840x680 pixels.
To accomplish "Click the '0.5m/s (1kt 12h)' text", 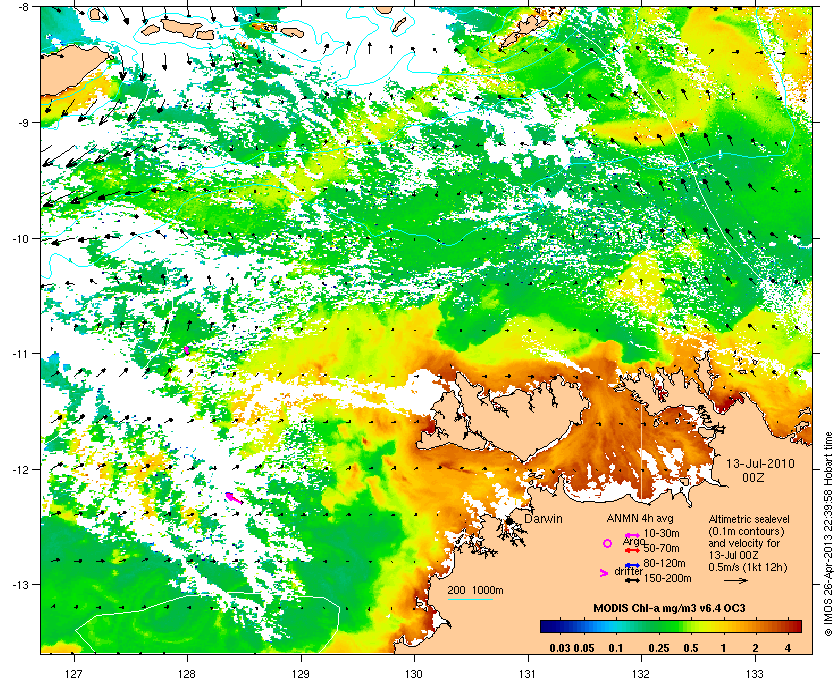I will pyautogui.click(x=748, y=567).
